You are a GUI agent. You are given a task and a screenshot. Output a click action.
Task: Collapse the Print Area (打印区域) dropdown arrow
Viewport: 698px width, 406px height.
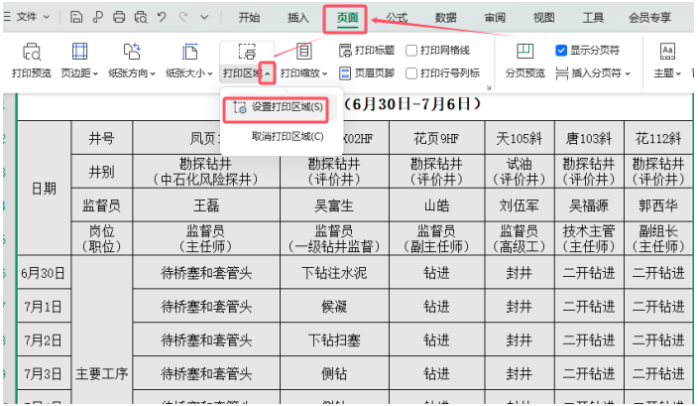(x=266, y=73)
